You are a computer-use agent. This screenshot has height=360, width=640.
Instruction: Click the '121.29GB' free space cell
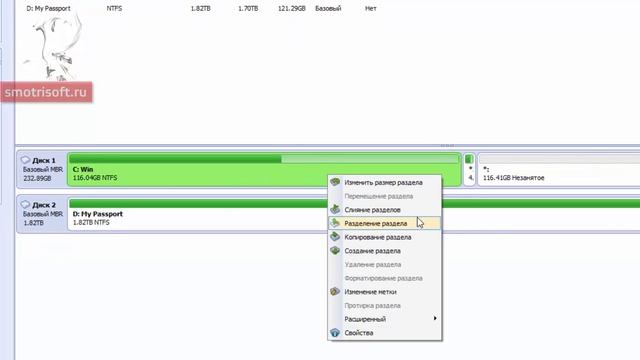point(292,8)
